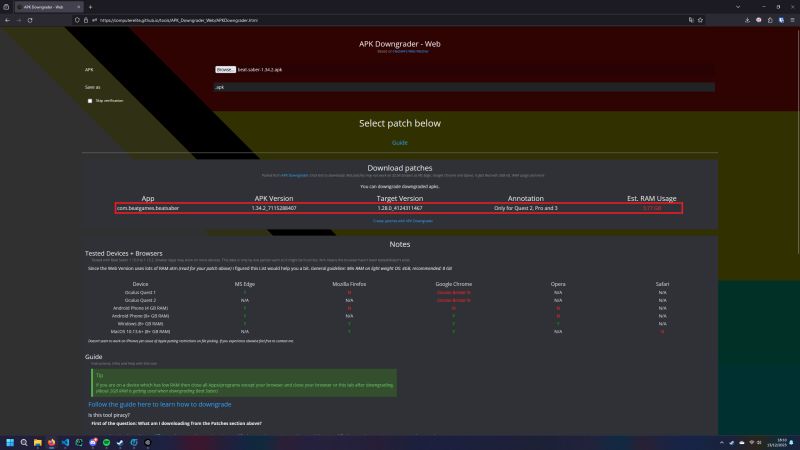Select the com.beatgames.beatsaber patch row
Viewport: 800px width, 450px height.
tap(398, 208)
